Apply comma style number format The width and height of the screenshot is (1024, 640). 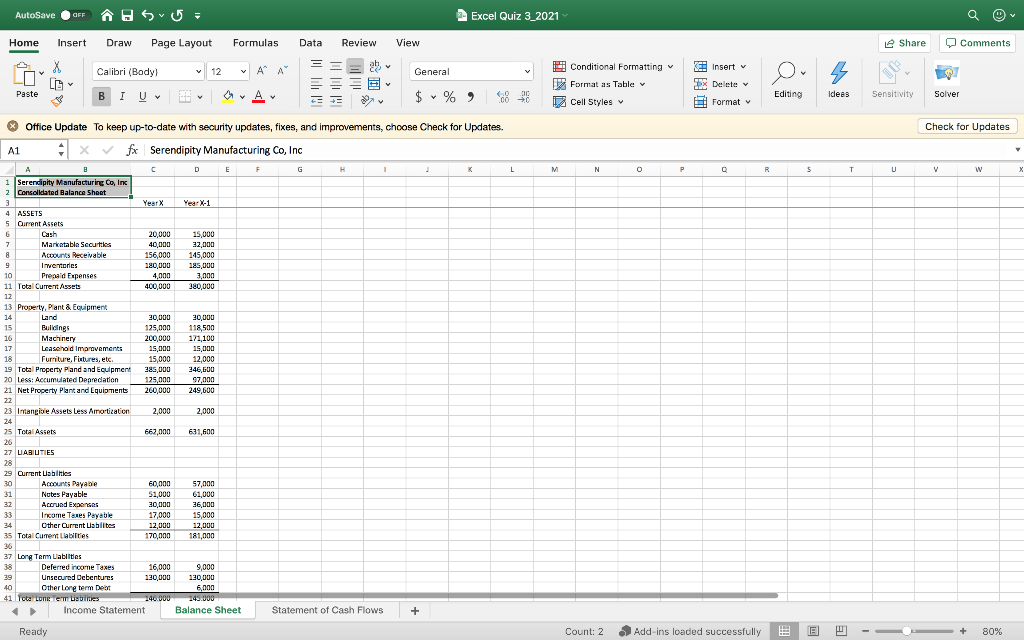(470, 97)
